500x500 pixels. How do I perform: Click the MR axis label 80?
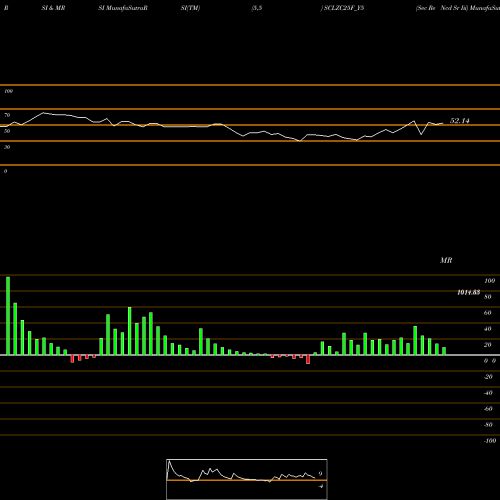488,297
